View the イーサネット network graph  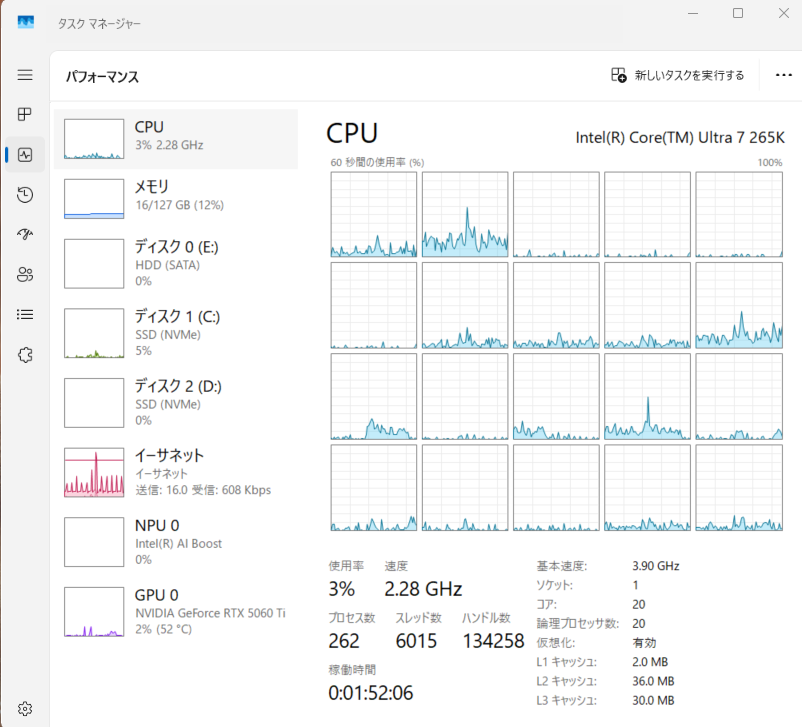coord(176,472)
